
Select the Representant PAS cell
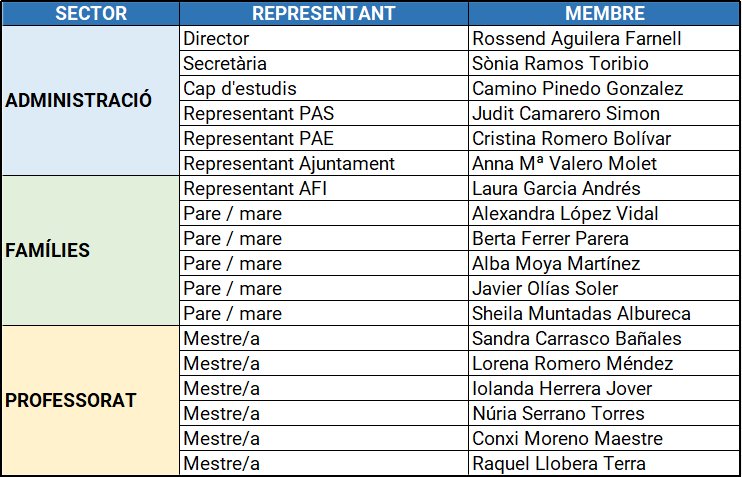[323, 114]
